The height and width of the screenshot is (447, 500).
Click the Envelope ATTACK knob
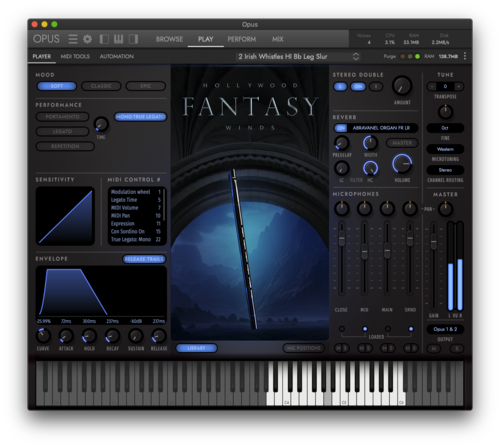pos(66,336)
